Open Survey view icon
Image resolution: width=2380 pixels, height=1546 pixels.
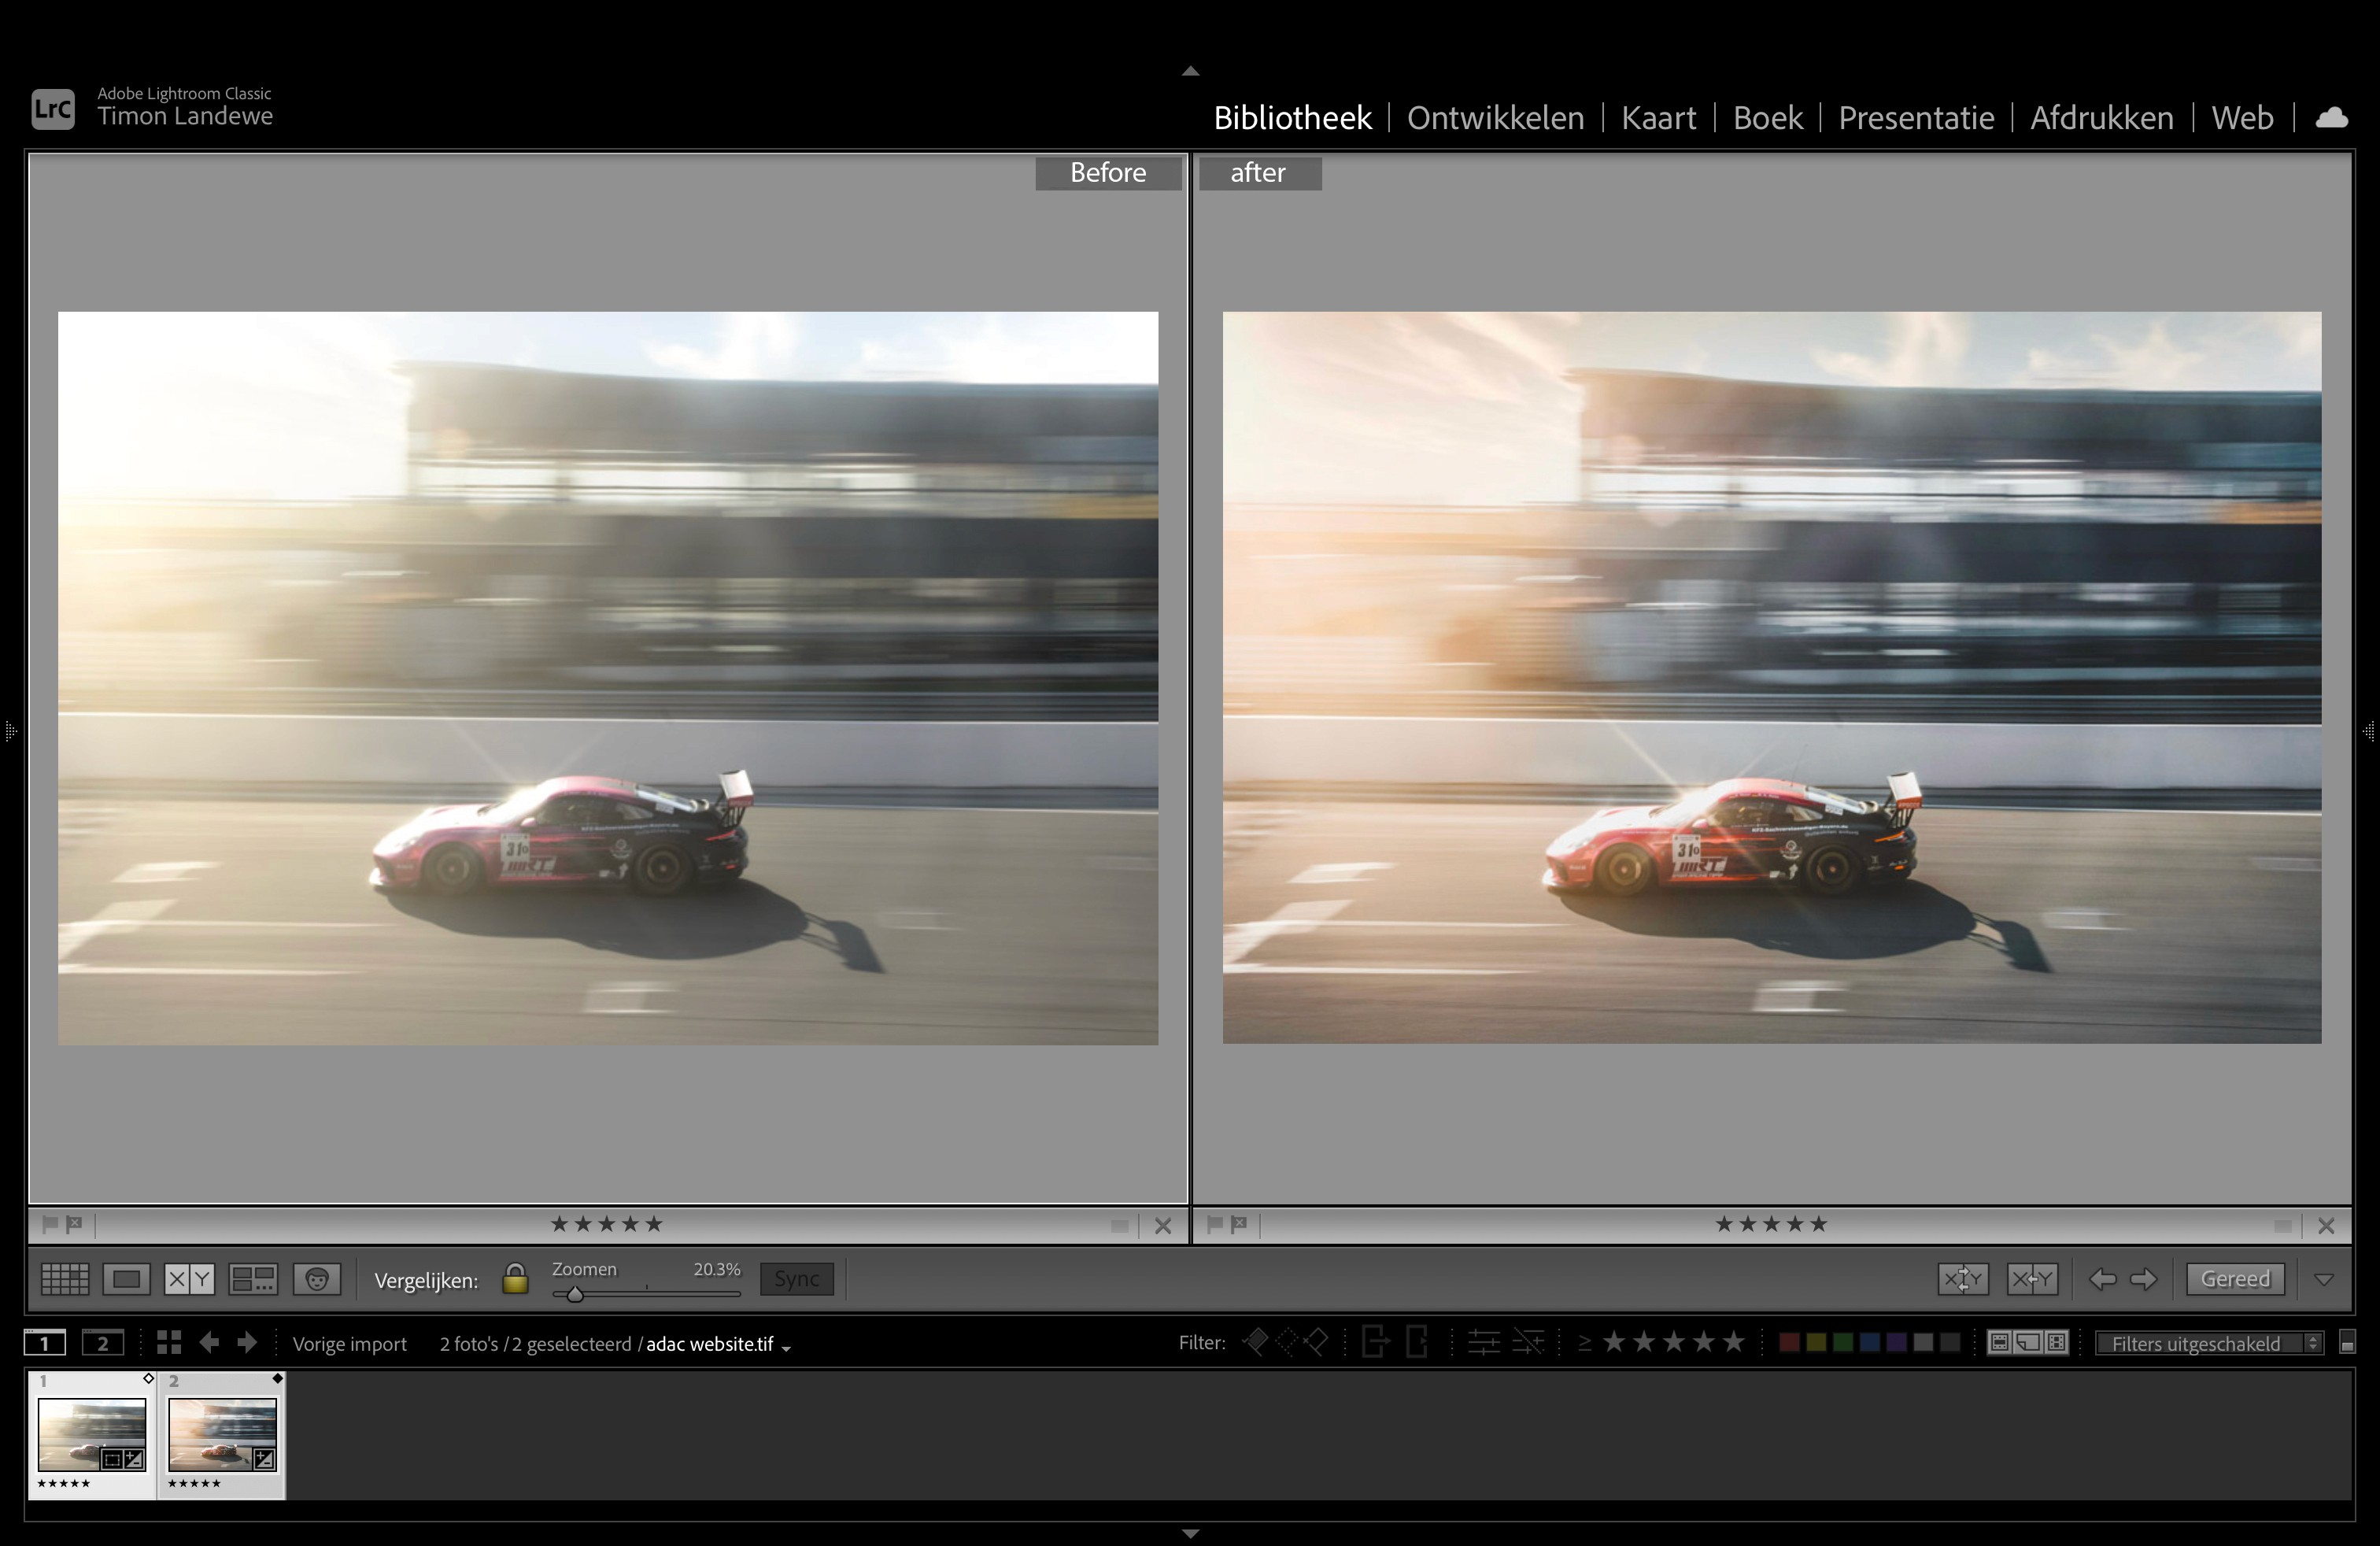pyautogui.click(x=253, y=1279)
